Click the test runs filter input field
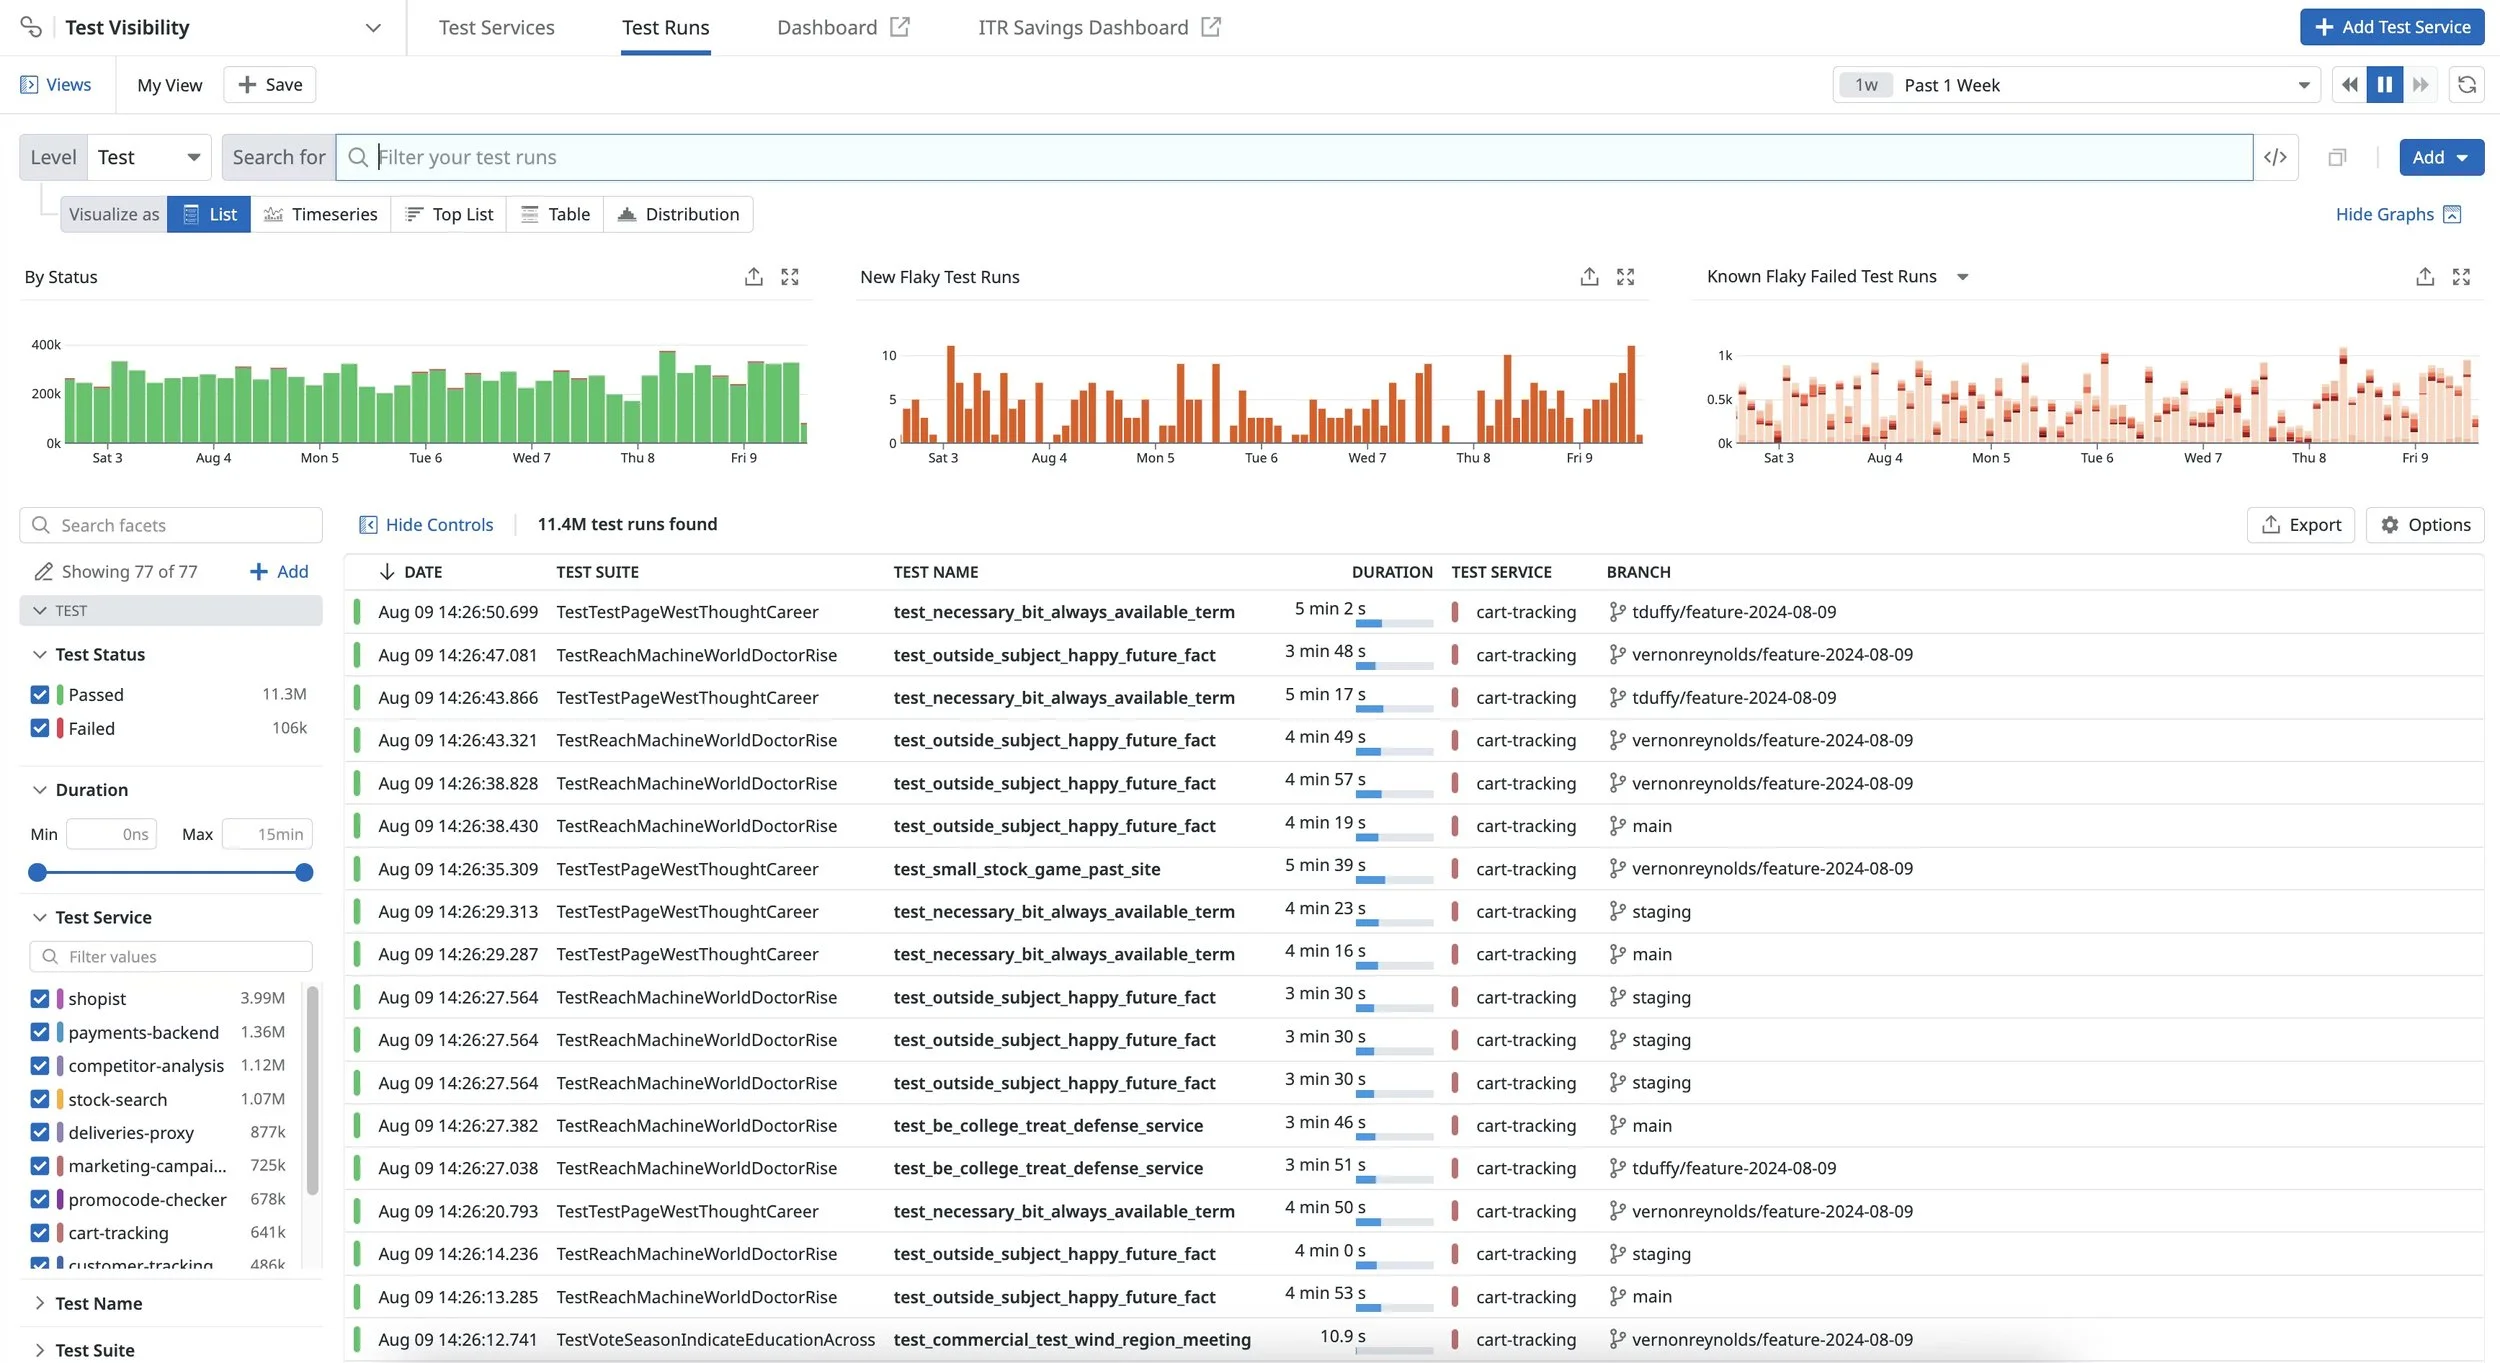This screenshot has width=2500, height=1363. click(1000, 157)
